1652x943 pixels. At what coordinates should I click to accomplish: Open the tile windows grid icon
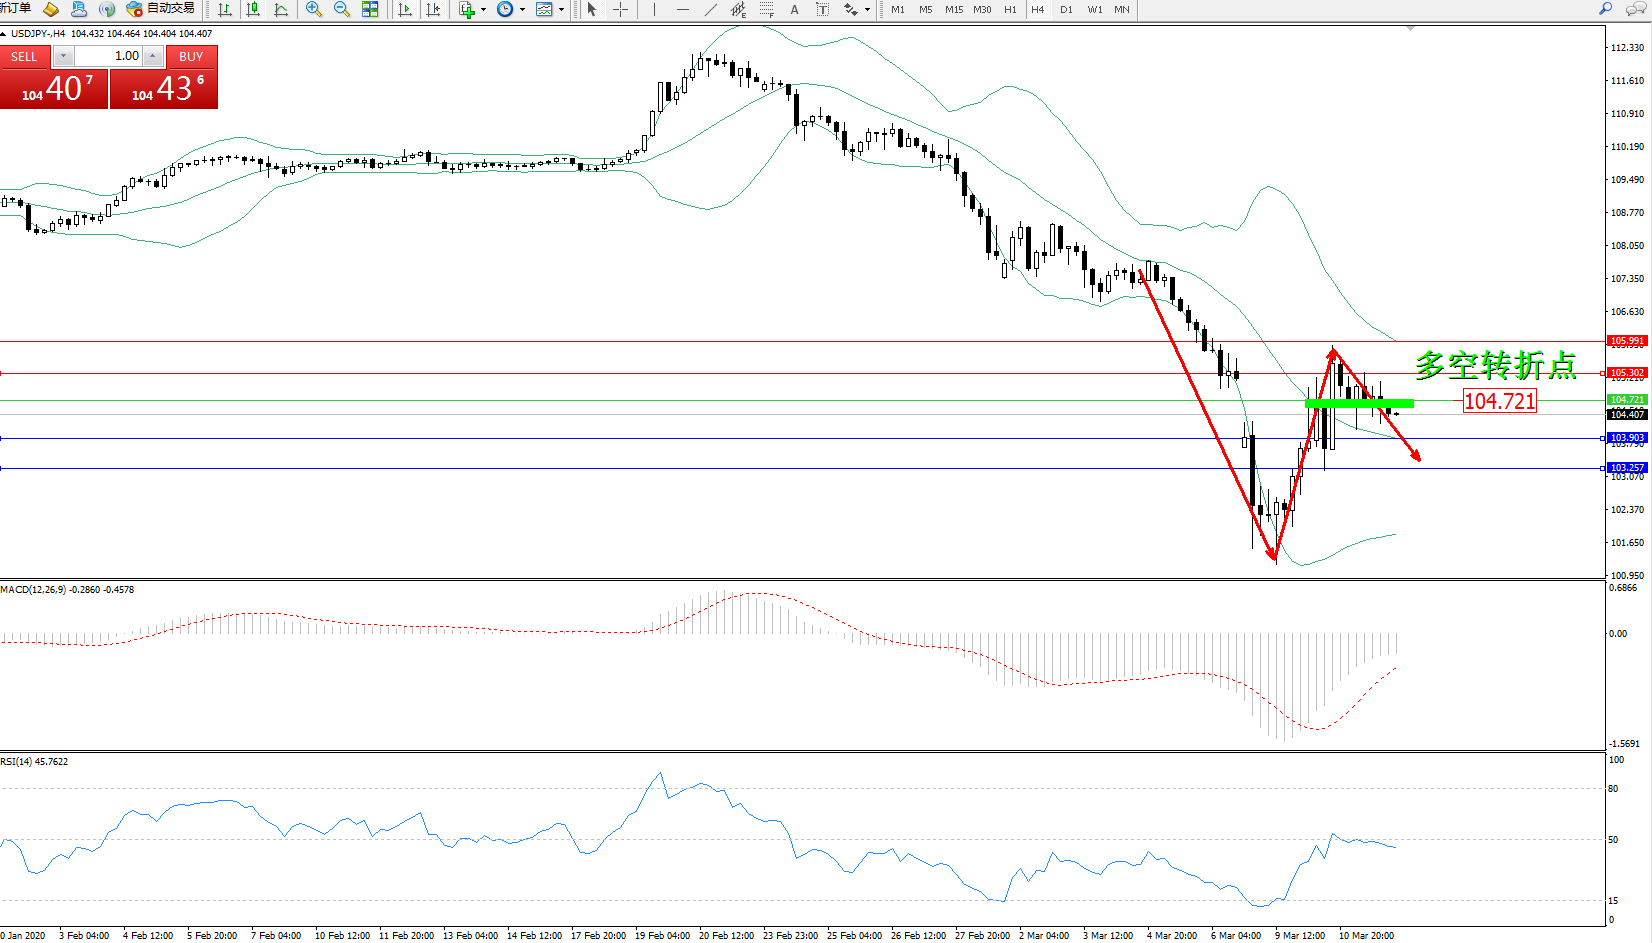(x=370, y=9)
